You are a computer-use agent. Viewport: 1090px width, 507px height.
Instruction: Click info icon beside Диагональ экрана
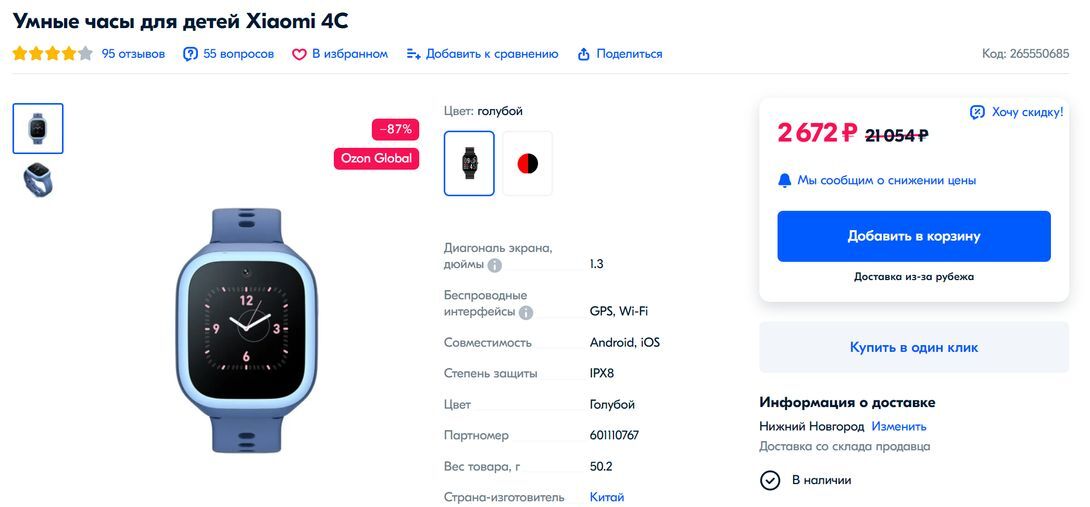[x=494, y=265]
